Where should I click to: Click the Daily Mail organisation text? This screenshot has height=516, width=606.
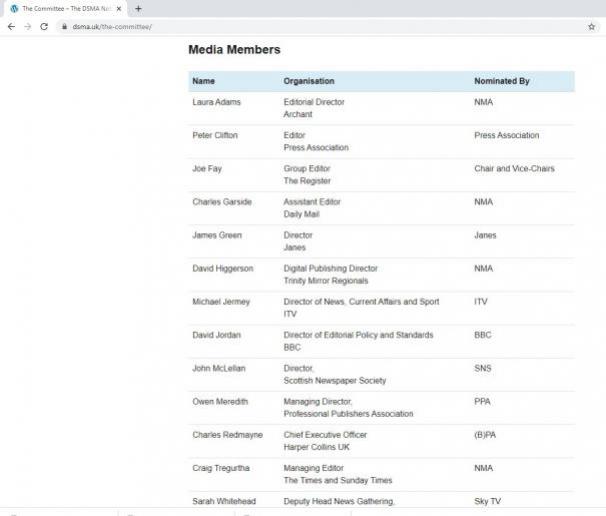click(x=302, y=214)
